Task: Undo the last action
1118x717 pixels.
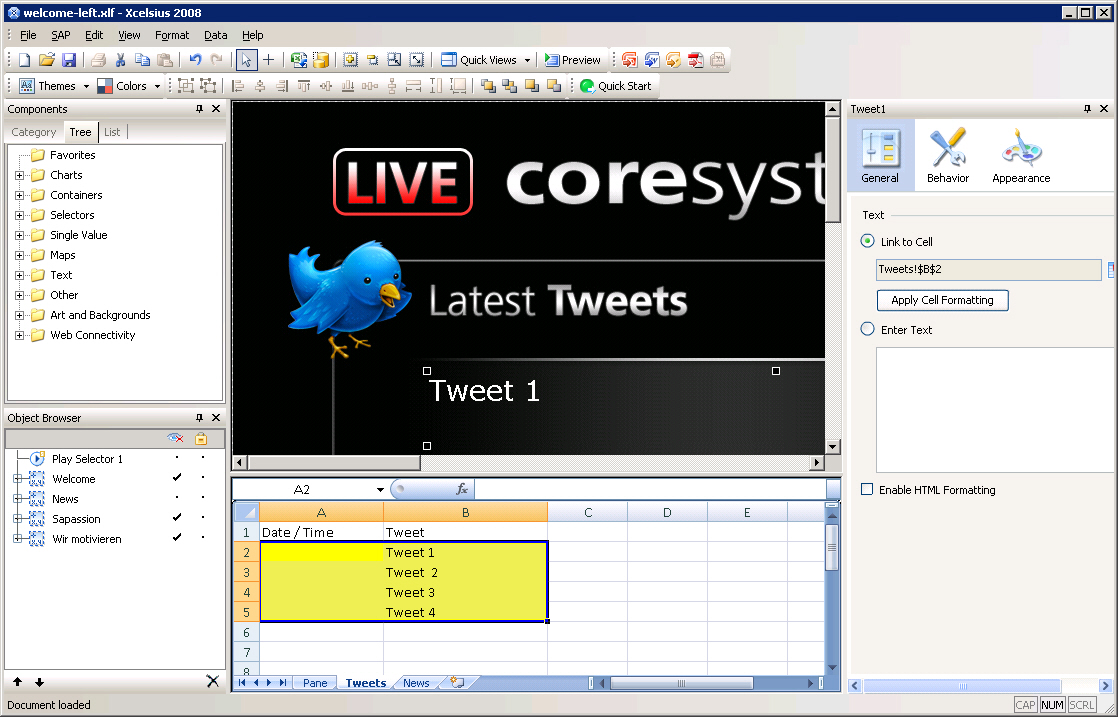Action: pos(195,60)
